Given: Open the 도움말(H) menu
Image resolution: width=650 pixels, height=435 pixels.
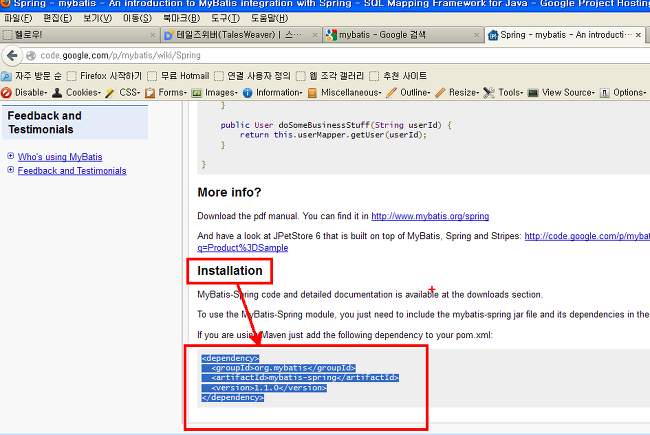Looking at the screenshot, I should pyautogui.click(x=269, y=19).
